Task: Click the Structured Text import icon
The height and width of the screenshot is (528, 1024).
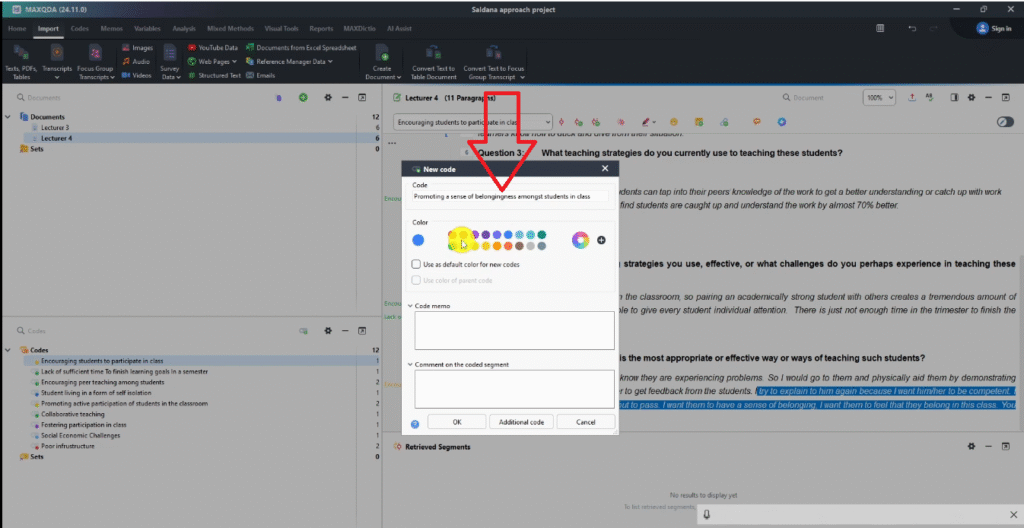Action: [x=192, y=75]
